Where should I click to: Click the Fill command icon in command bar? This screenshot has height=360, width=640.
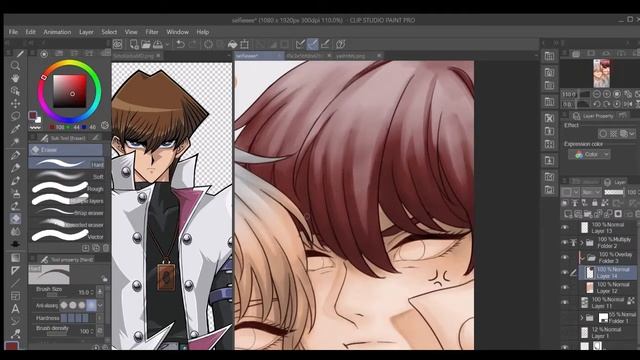tap(232, 44)
